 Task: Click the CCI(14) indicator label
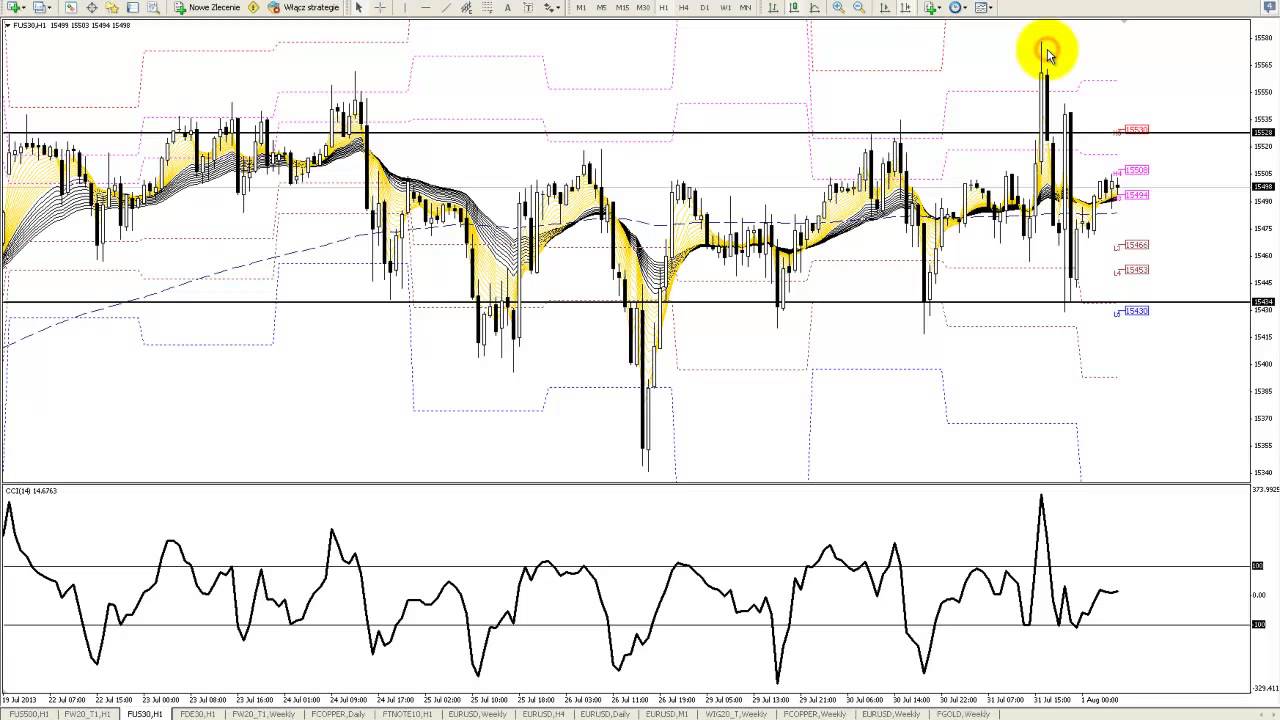31,491
